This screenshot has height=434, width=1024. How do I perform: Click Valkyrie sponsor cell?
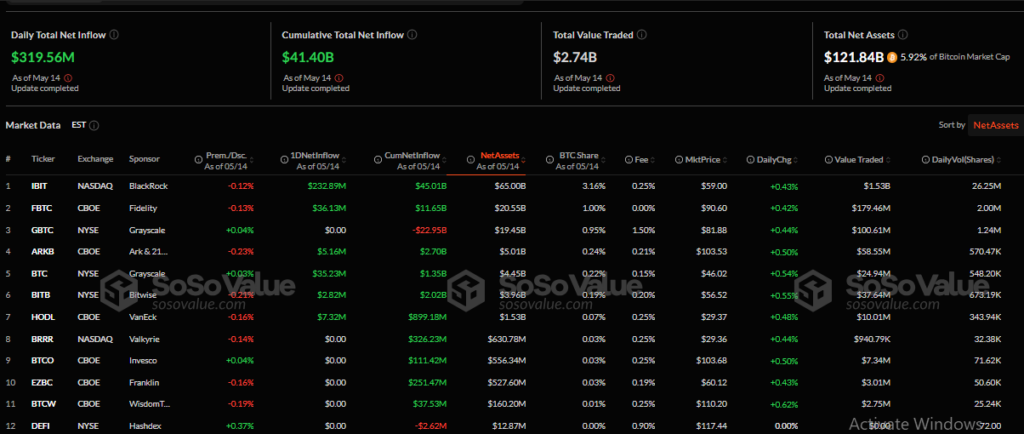pyautogui.click(x=144, y=339)
